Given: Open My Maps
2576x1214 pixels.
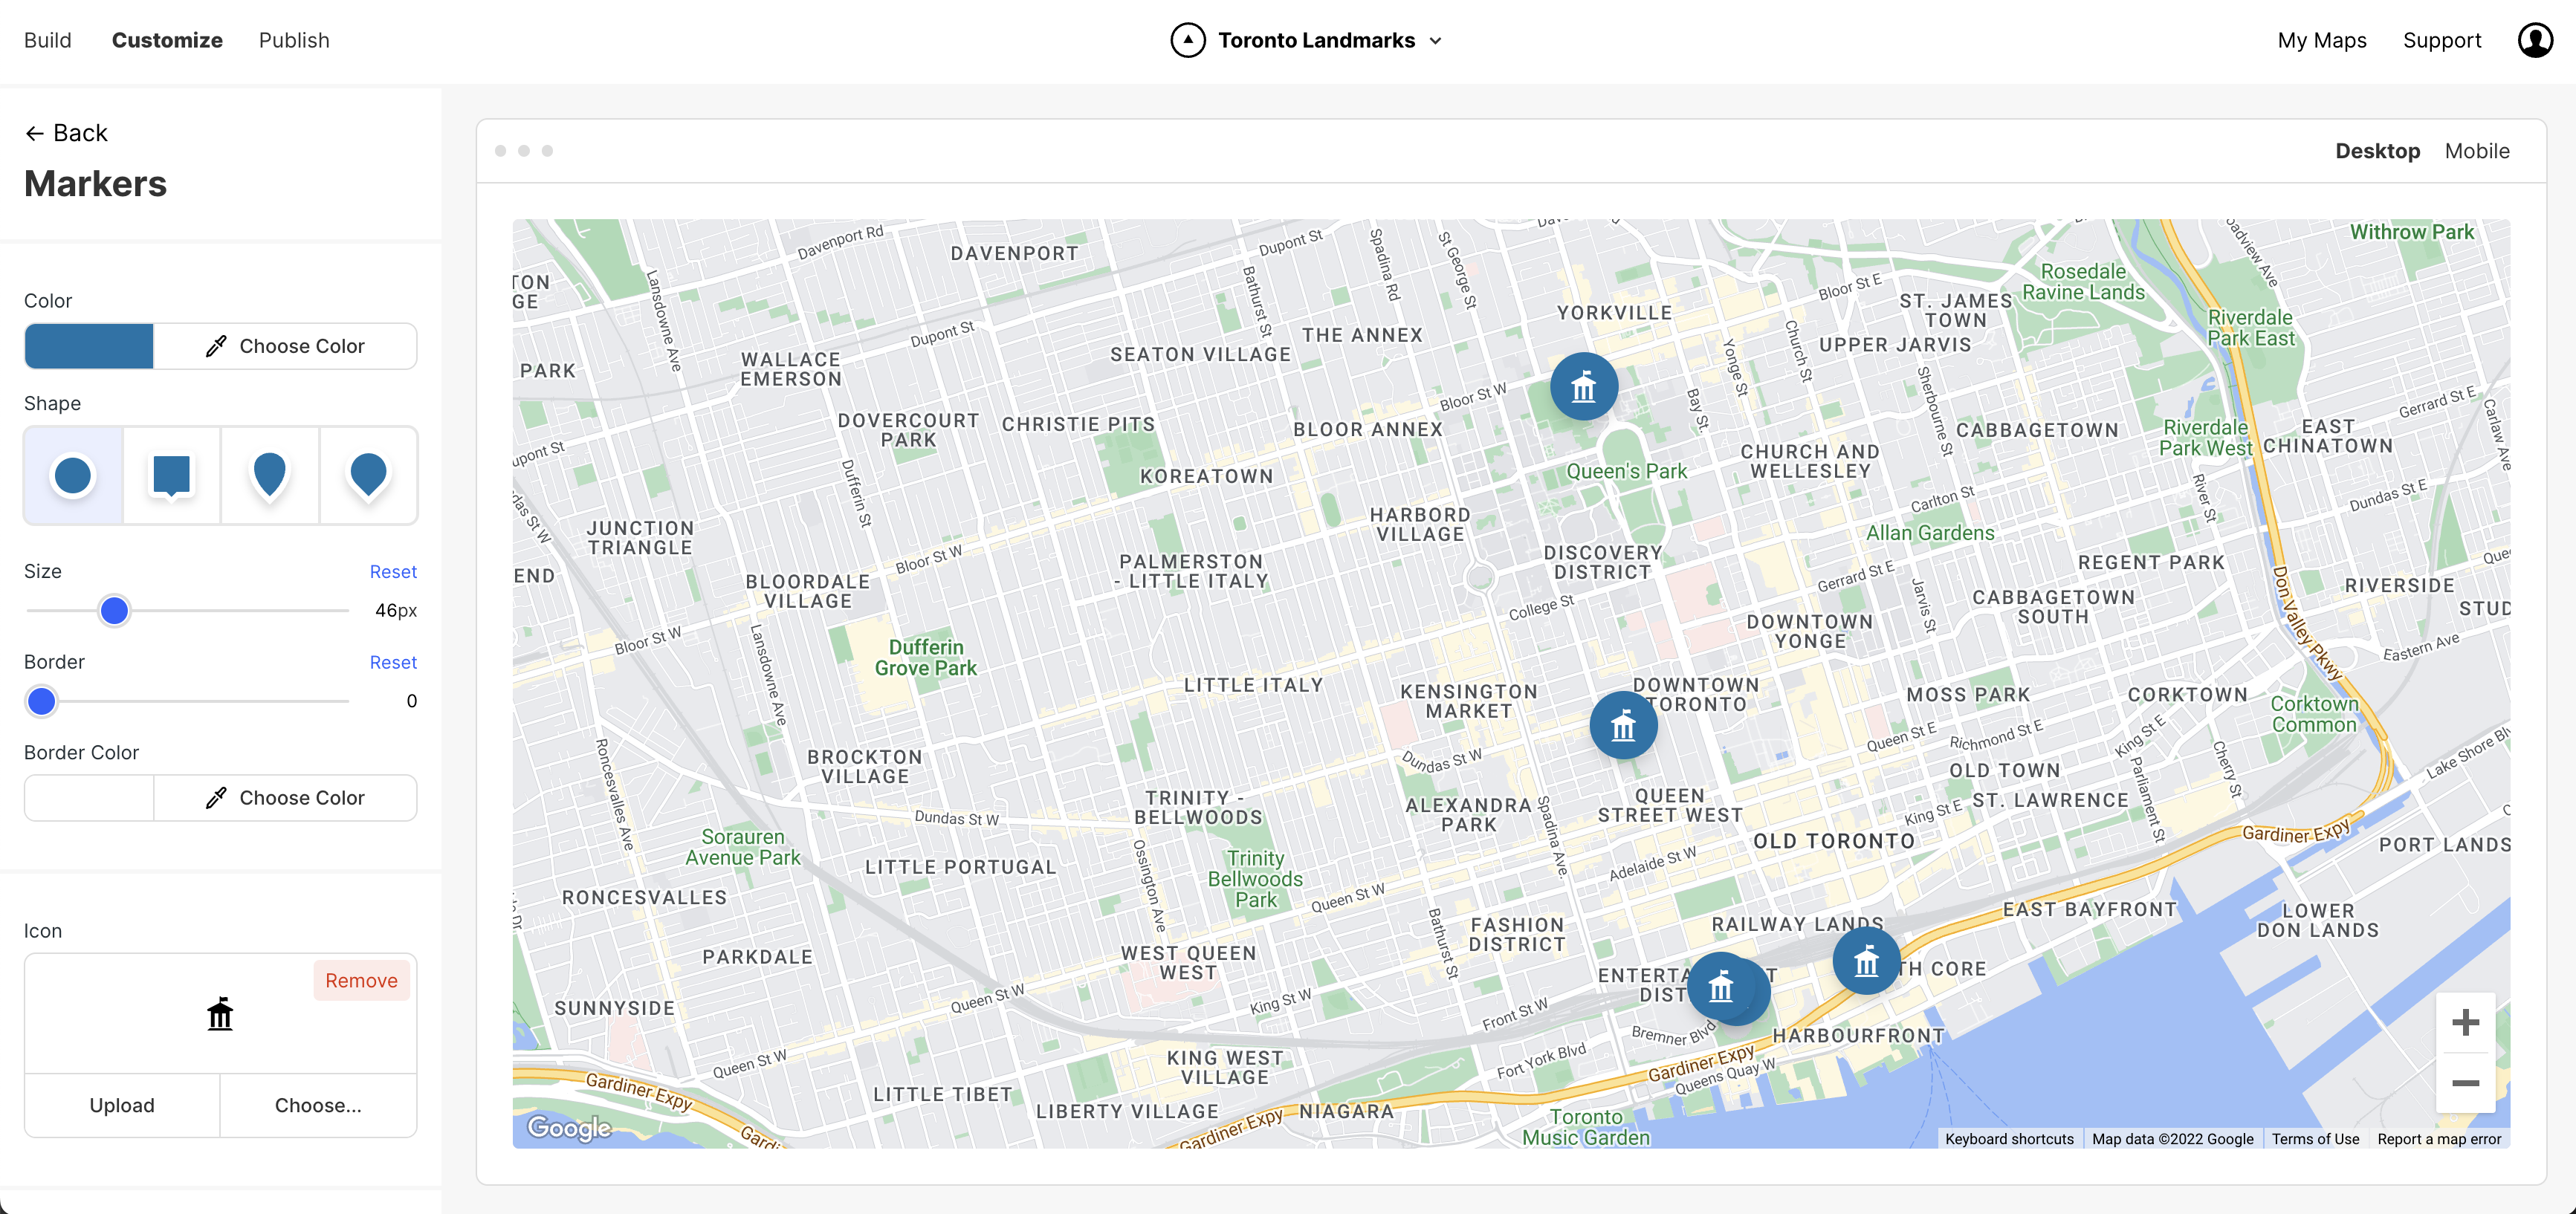Looking at the screenshot, I should click(x=2322, y=40).
